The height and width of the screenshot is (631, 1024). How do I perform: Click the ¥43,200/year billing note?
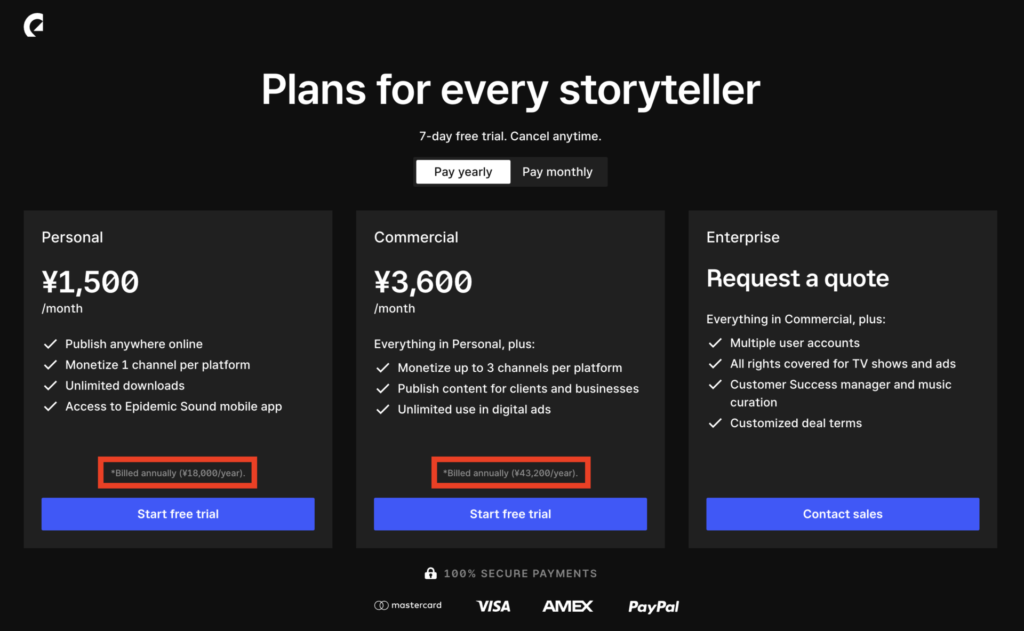(x=511, y=473)
